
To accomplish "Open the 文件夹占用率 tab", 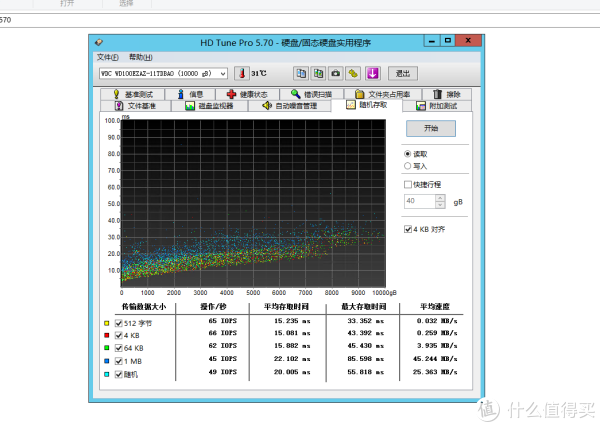I will [383, 94].
